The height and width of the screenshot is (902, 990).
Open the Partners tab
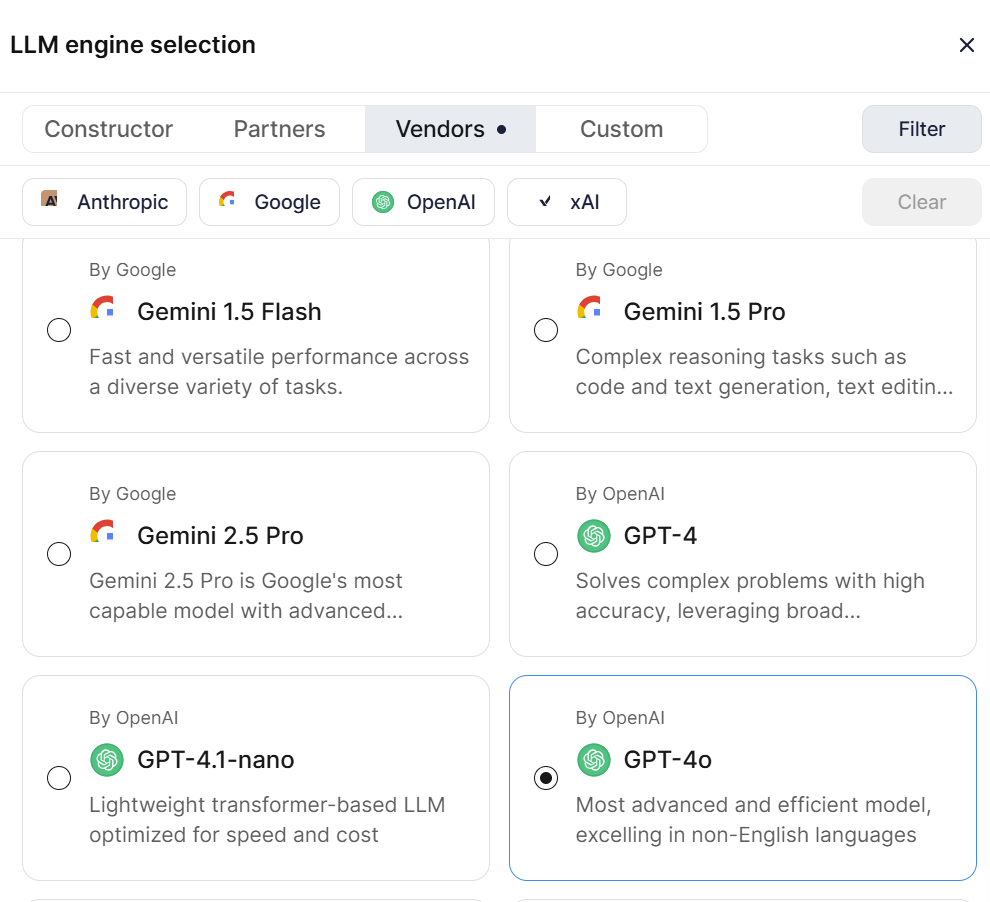point(279,129)
